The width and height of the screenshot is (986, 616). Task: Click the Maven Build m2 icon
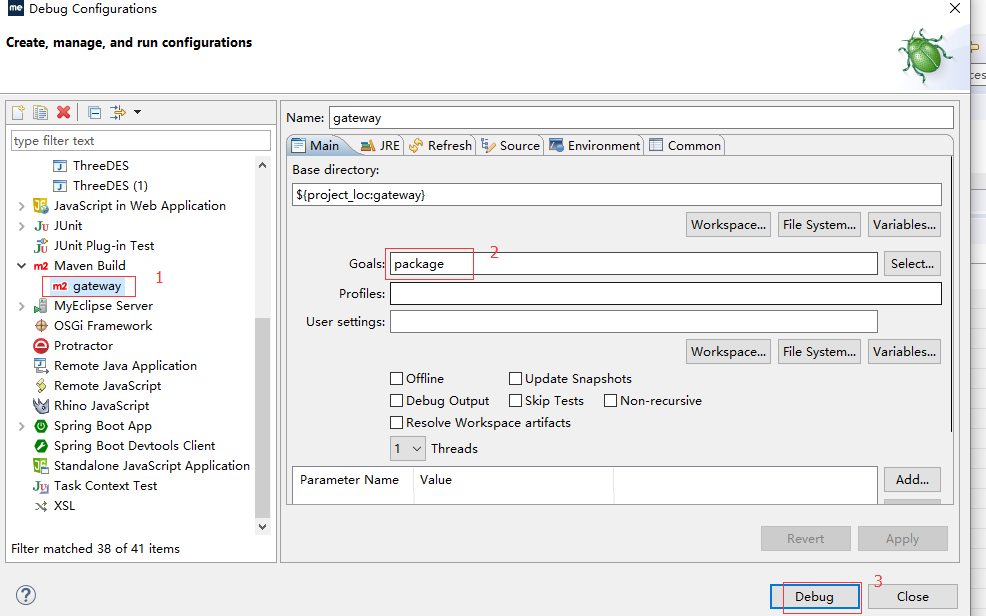point(41,266)
